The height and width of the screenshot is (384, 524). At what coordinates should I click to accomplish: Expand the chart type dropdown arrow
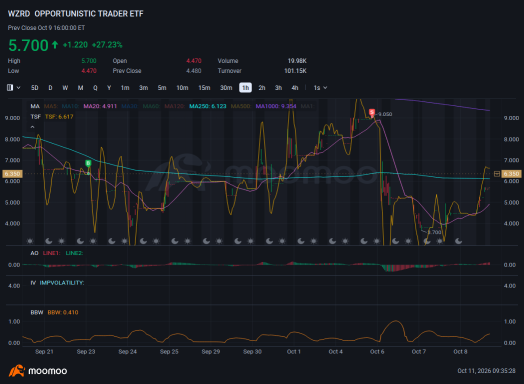pyautogui.click(x=18, y=88)
